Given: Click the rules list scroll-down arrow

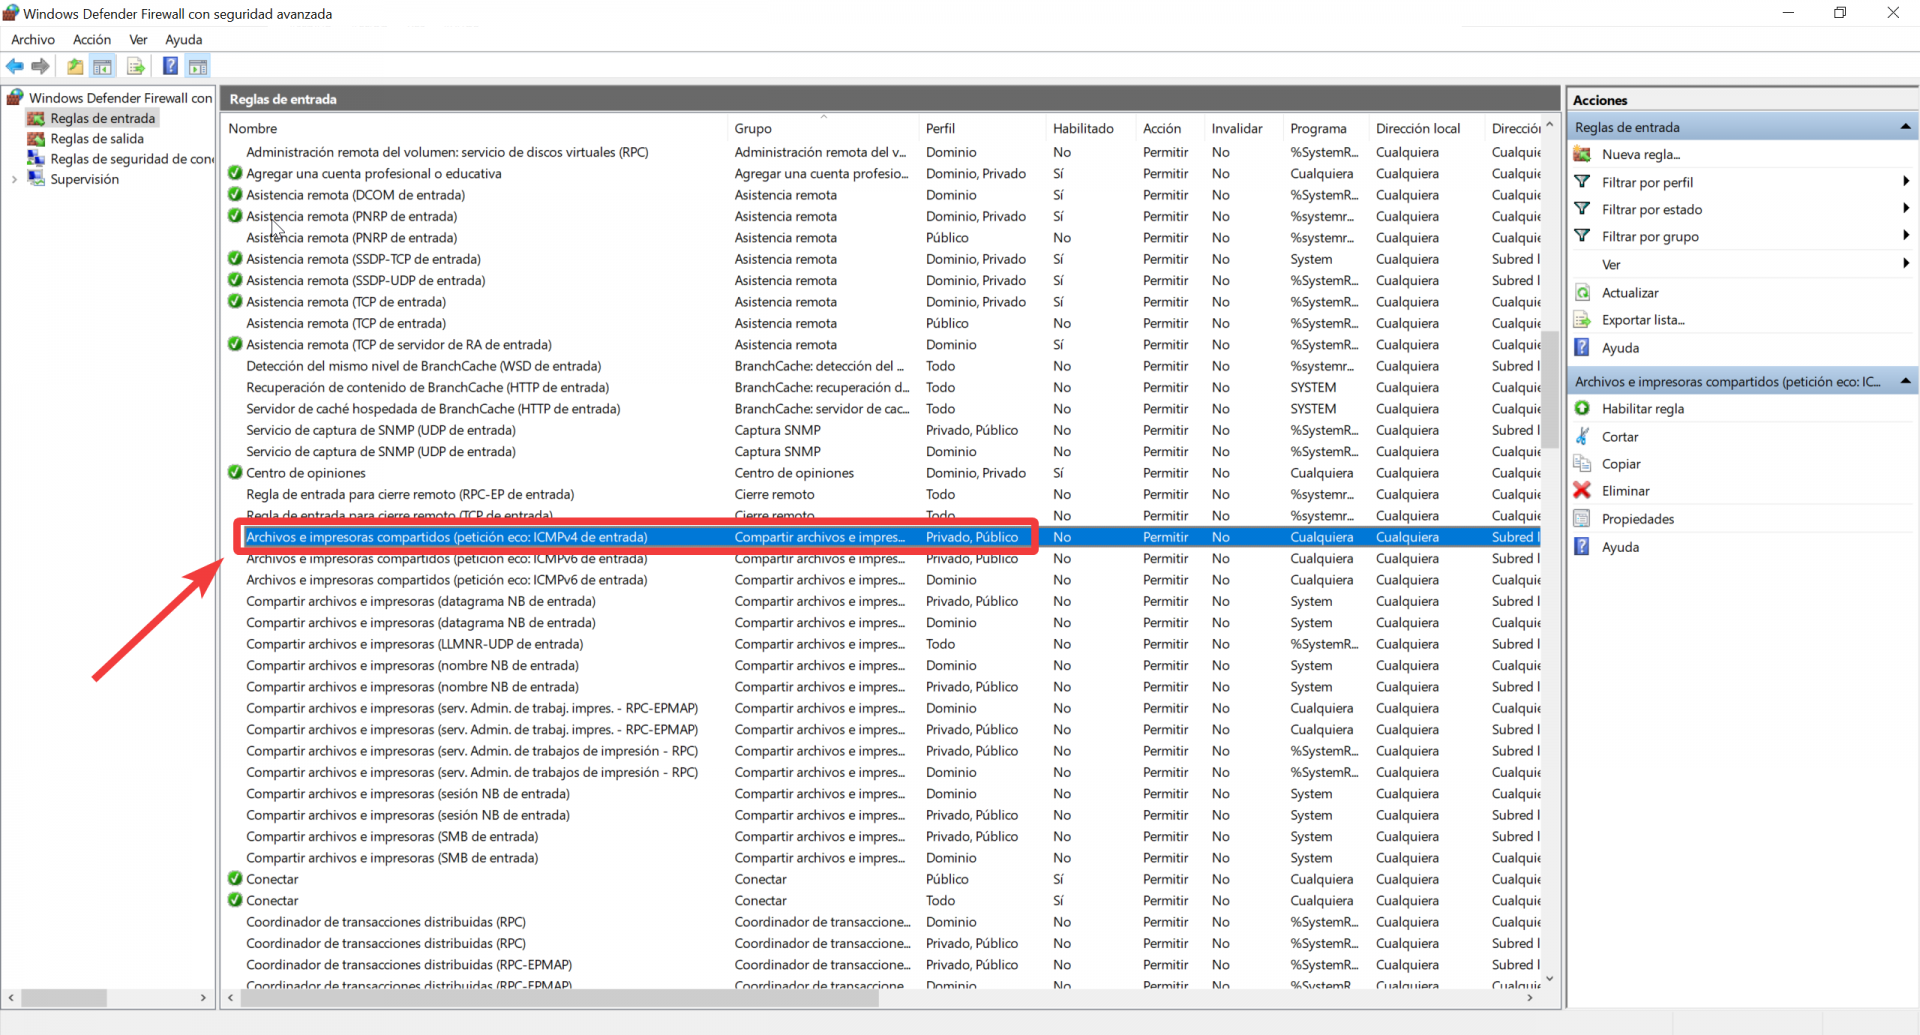Looking at the screenshot, I should 1550,979.
